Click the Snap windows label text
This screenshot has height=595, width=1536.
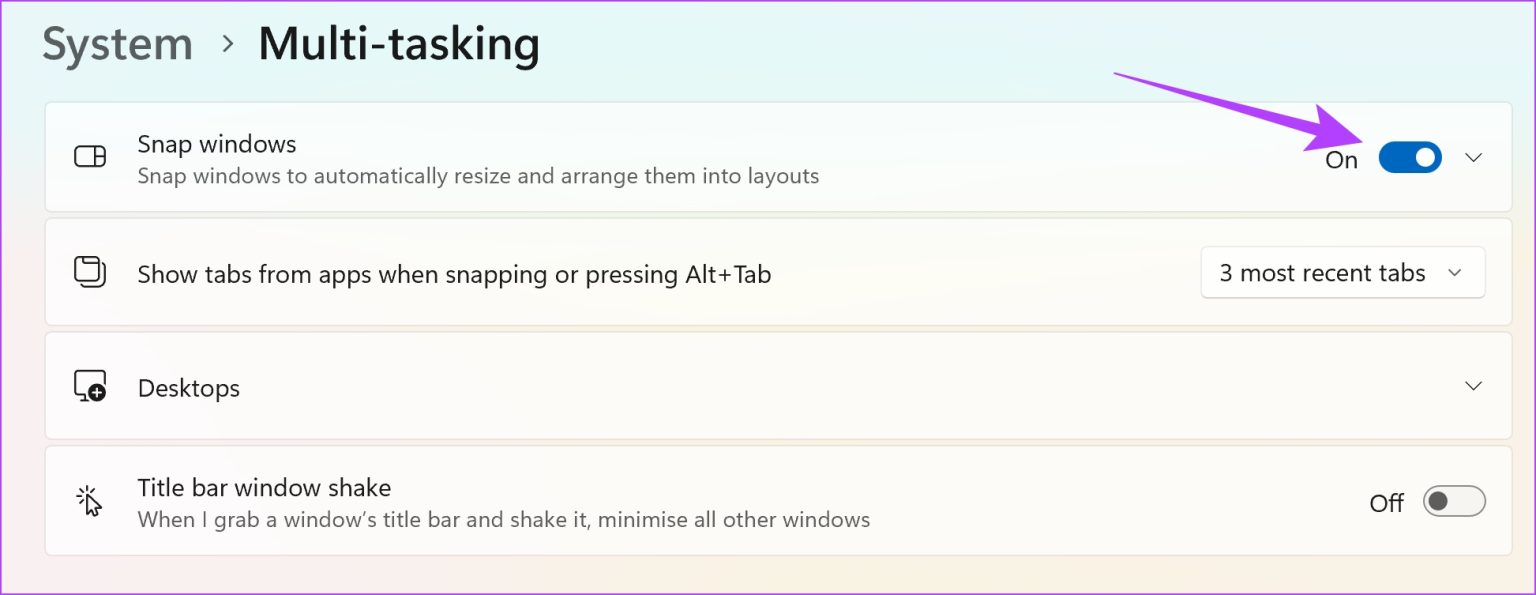[216, 144]
